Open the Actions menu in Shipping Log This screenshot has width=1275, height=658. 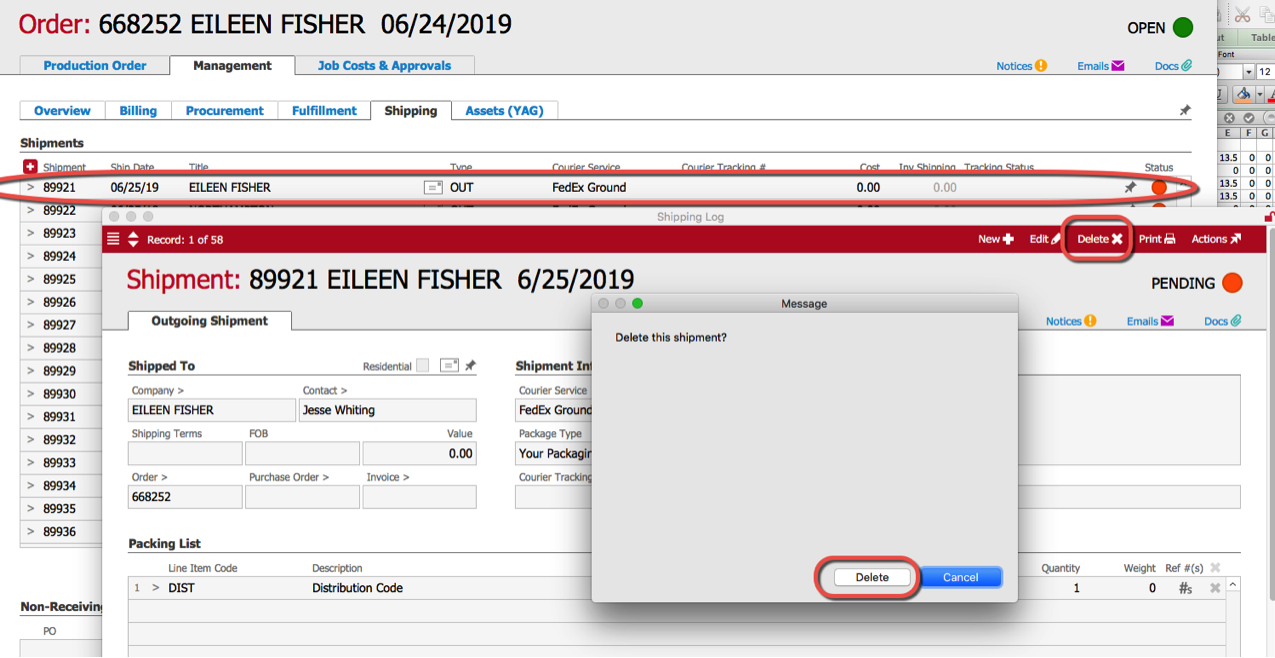click(1216, 239)
